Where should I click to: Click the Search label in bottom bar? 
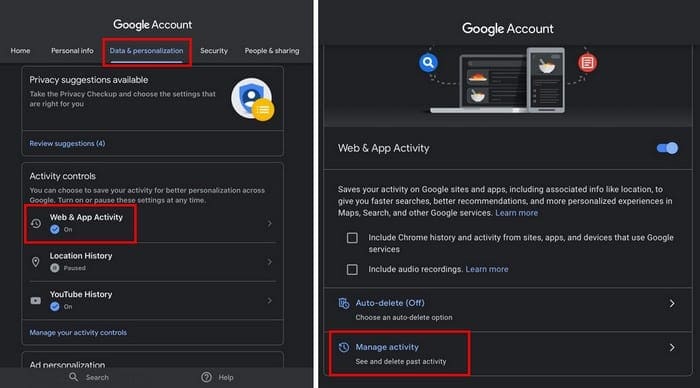tap(97, 377)
